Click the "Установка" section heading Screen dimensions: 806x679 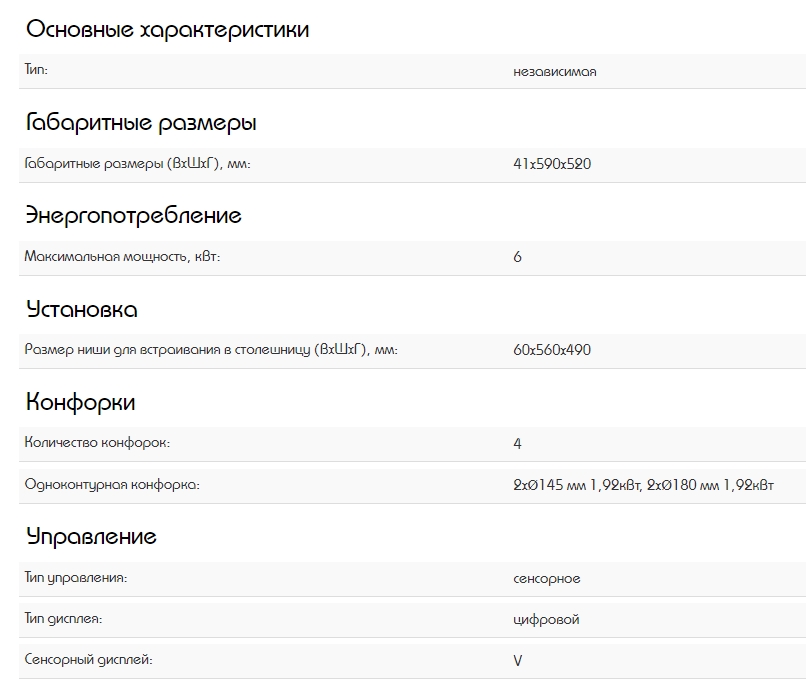[82, 309]
